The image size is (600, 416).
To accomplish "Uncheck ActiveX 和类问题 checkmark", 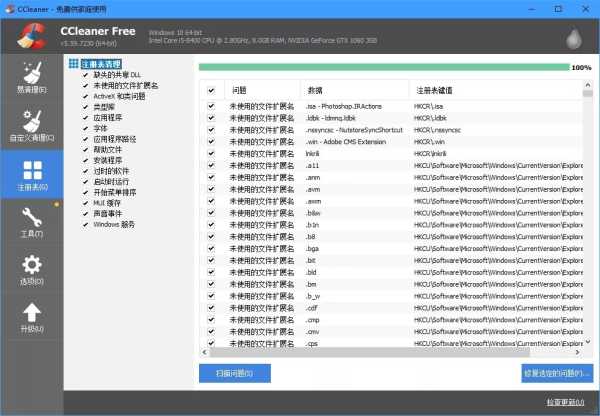I will 86,96.
